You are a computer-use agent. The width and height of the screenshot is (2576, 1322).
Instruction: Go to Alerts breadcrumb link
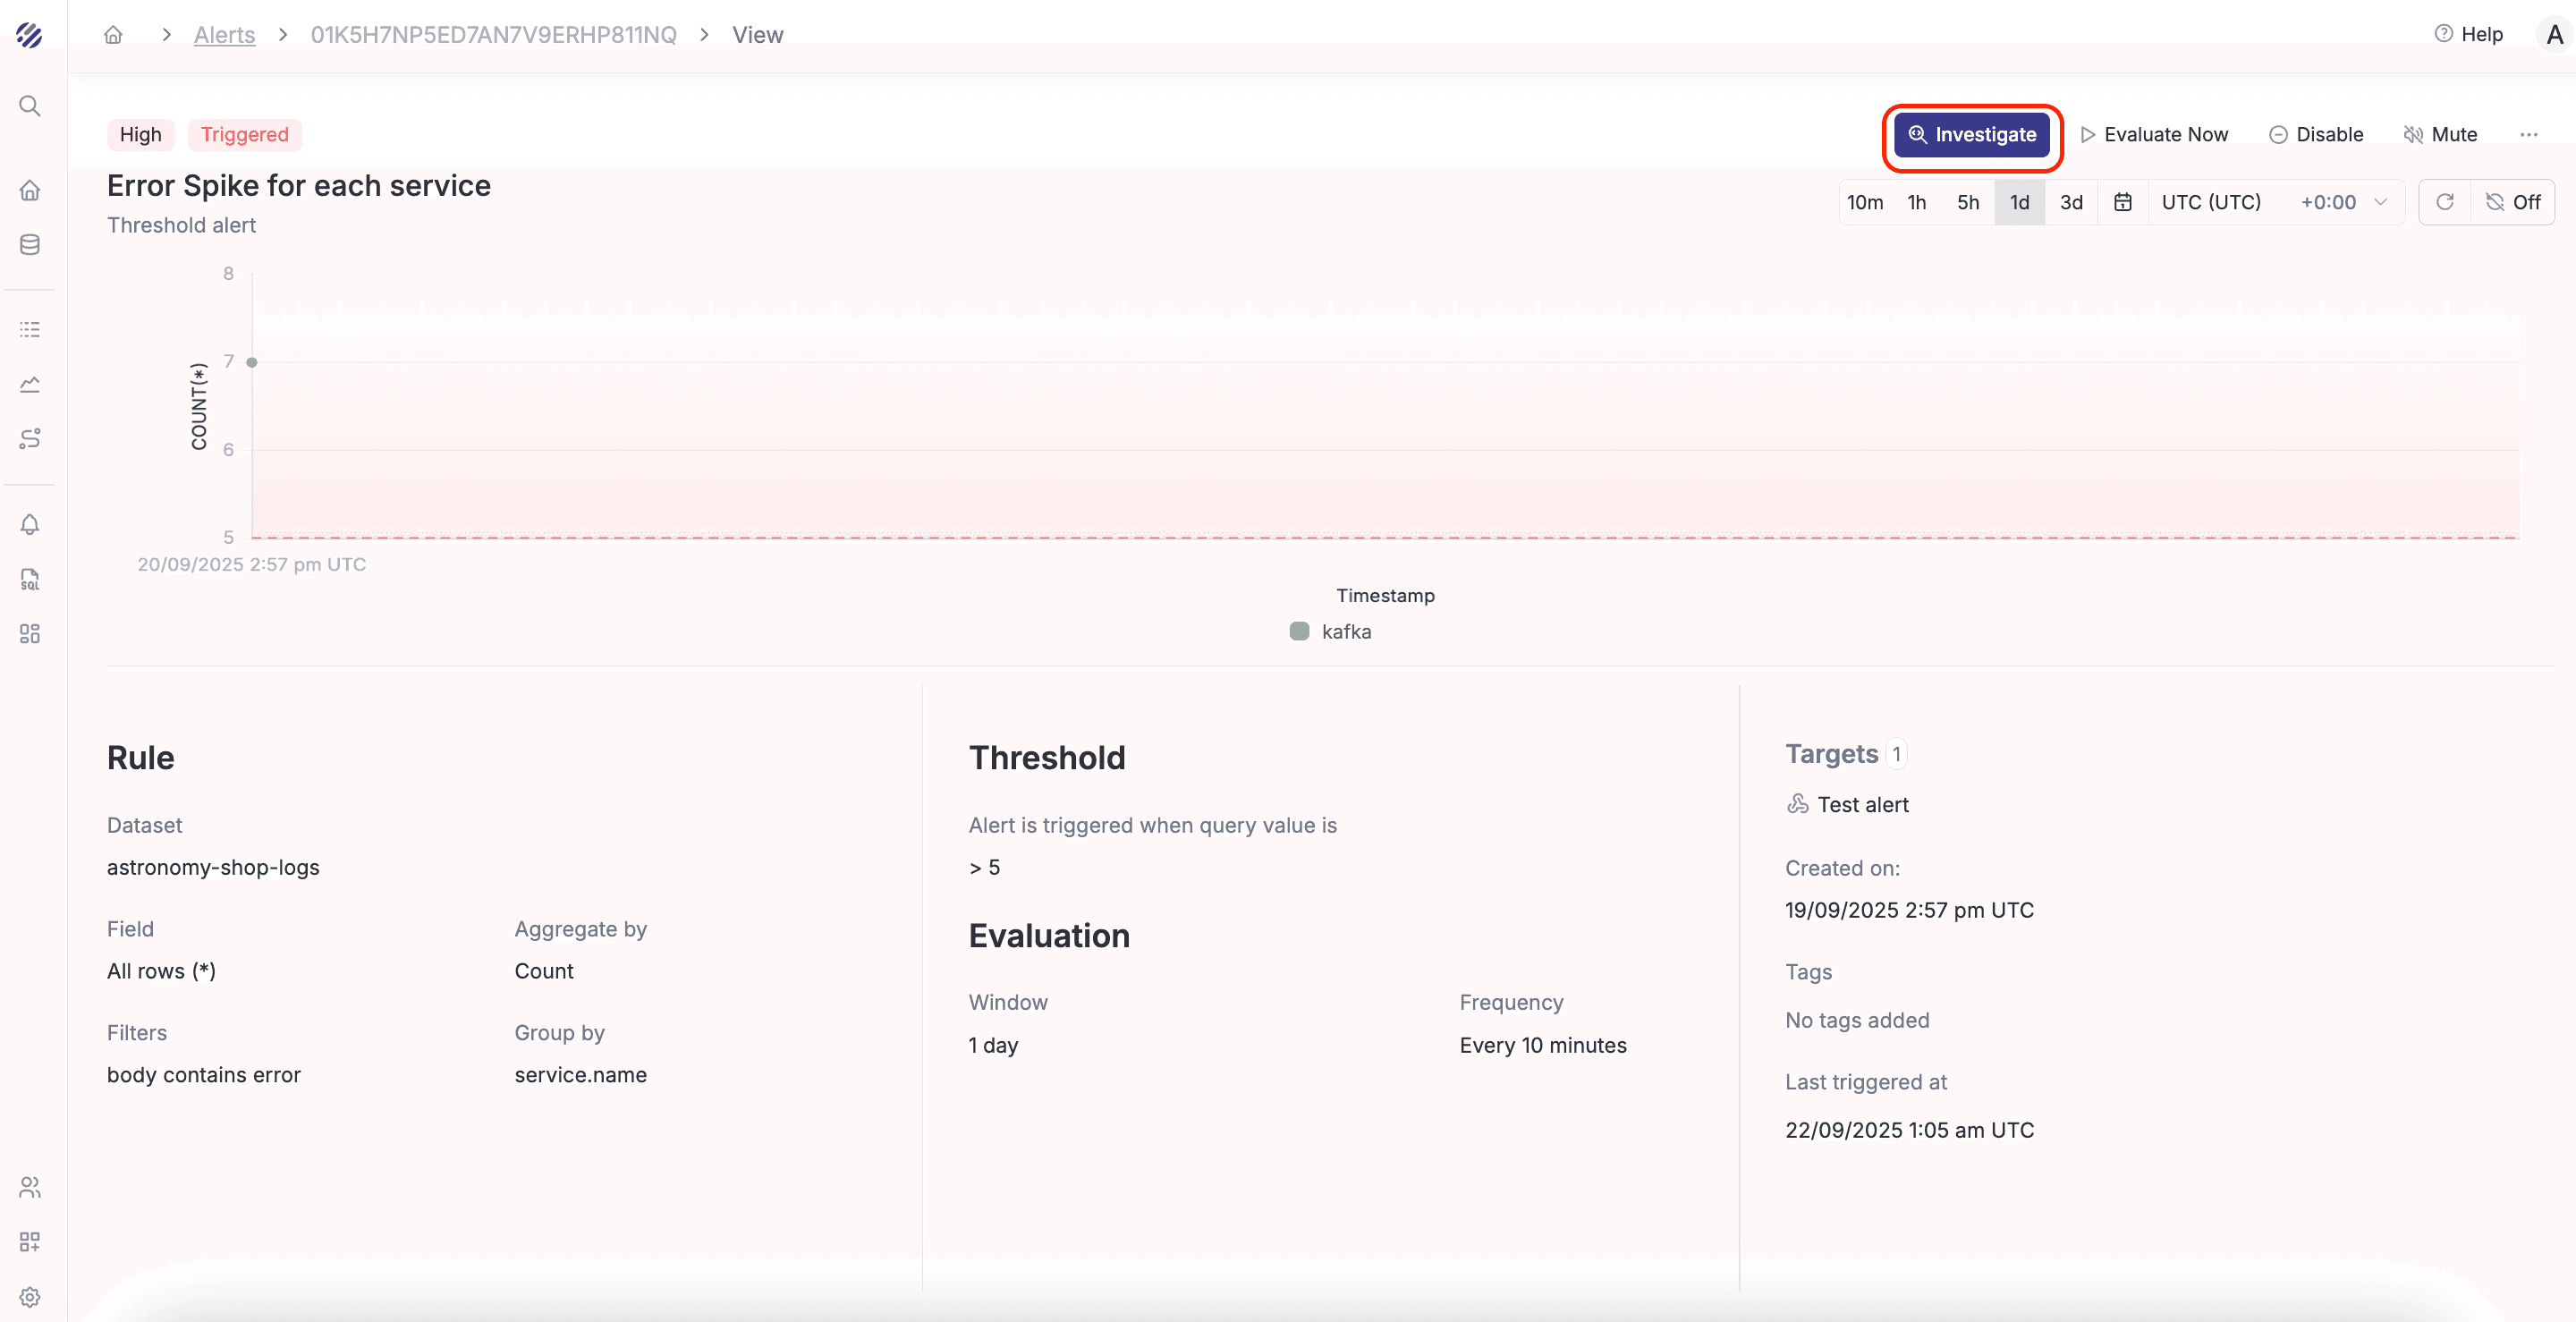coord(224,34)
